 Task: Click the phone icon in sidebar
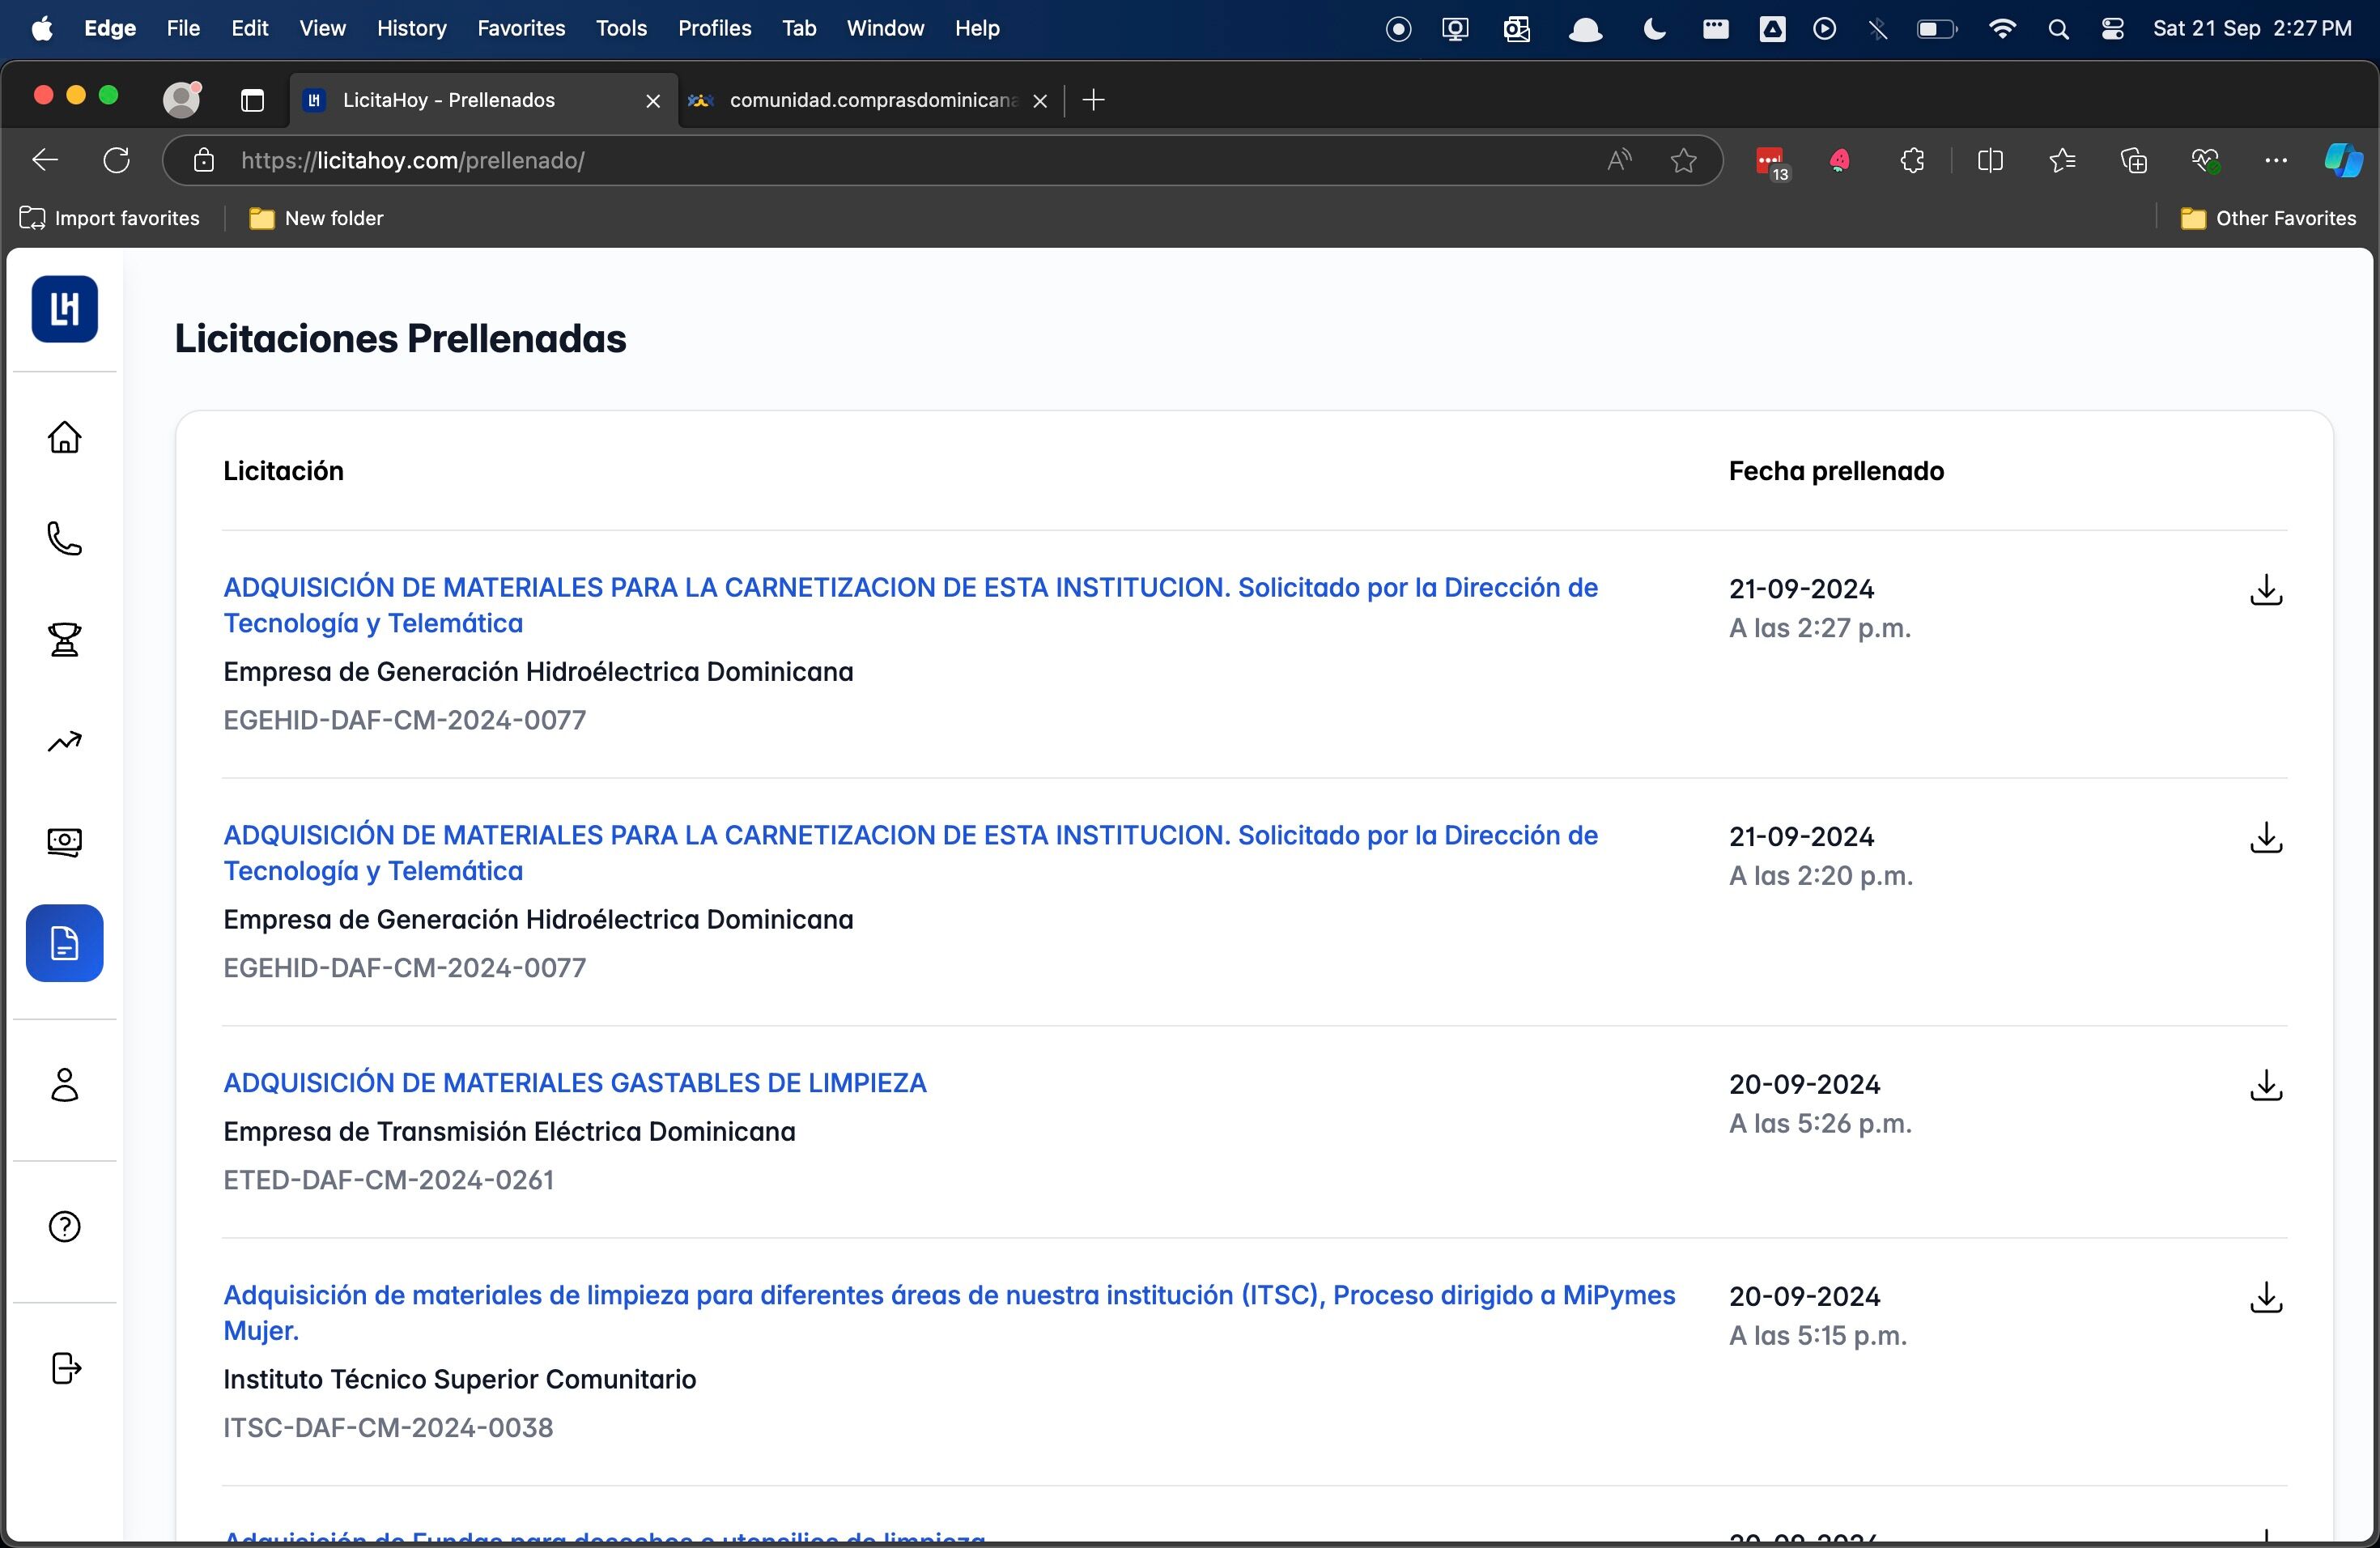(x=65, y=538)
